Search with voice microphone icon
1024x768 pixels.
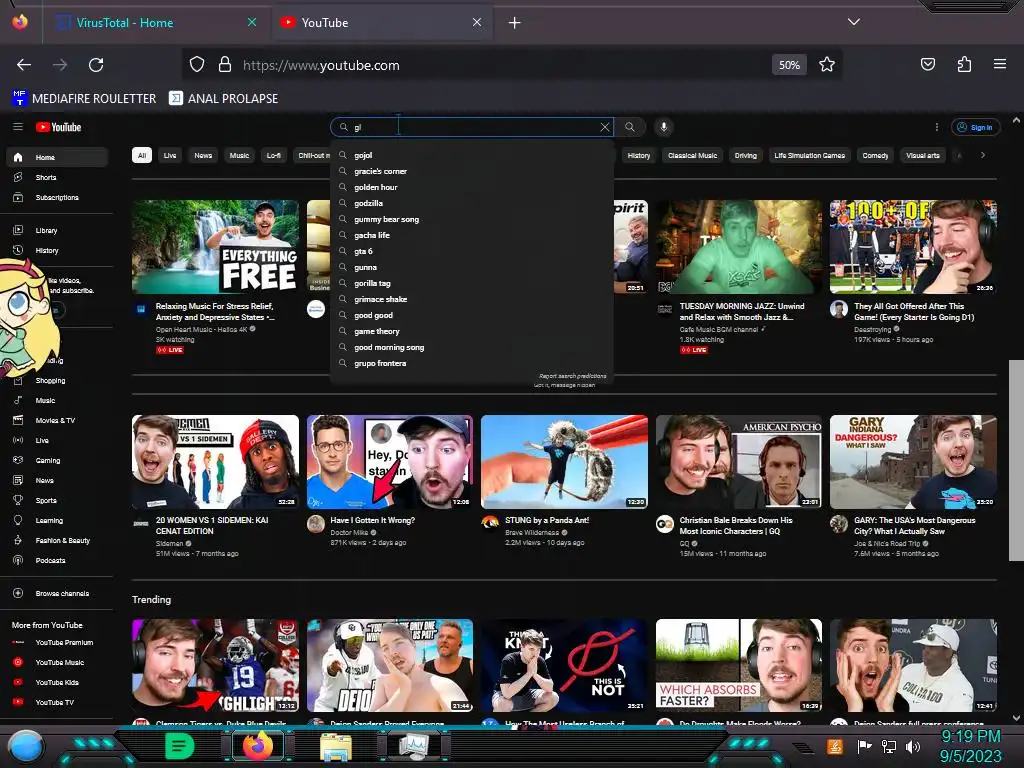click(664, 127)
